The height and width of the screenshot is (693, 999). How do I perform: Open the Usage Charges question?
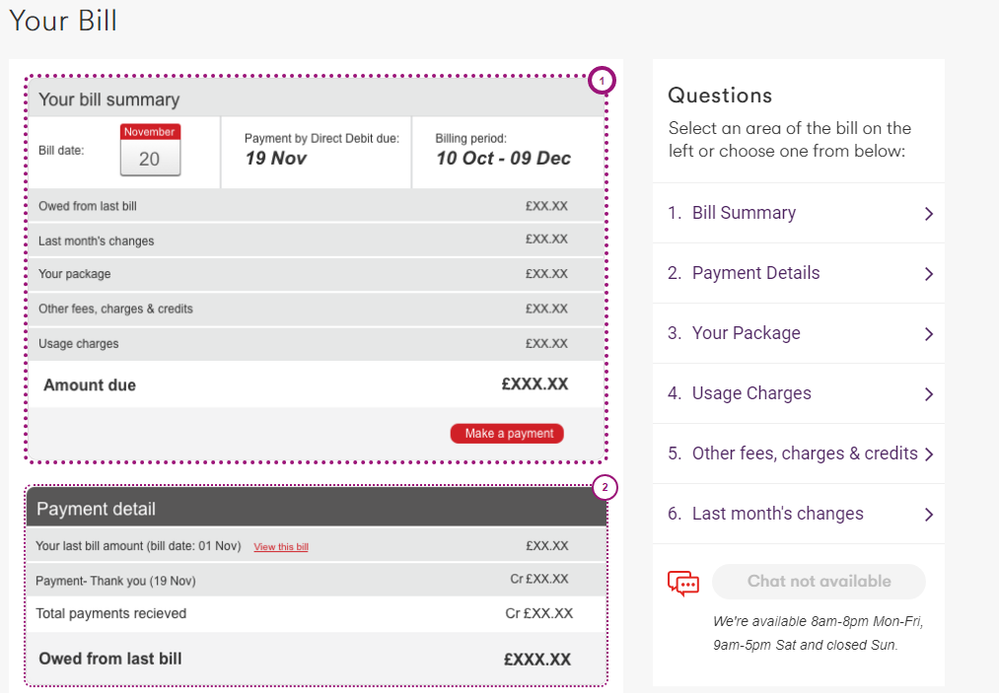(x=799, y=394)
